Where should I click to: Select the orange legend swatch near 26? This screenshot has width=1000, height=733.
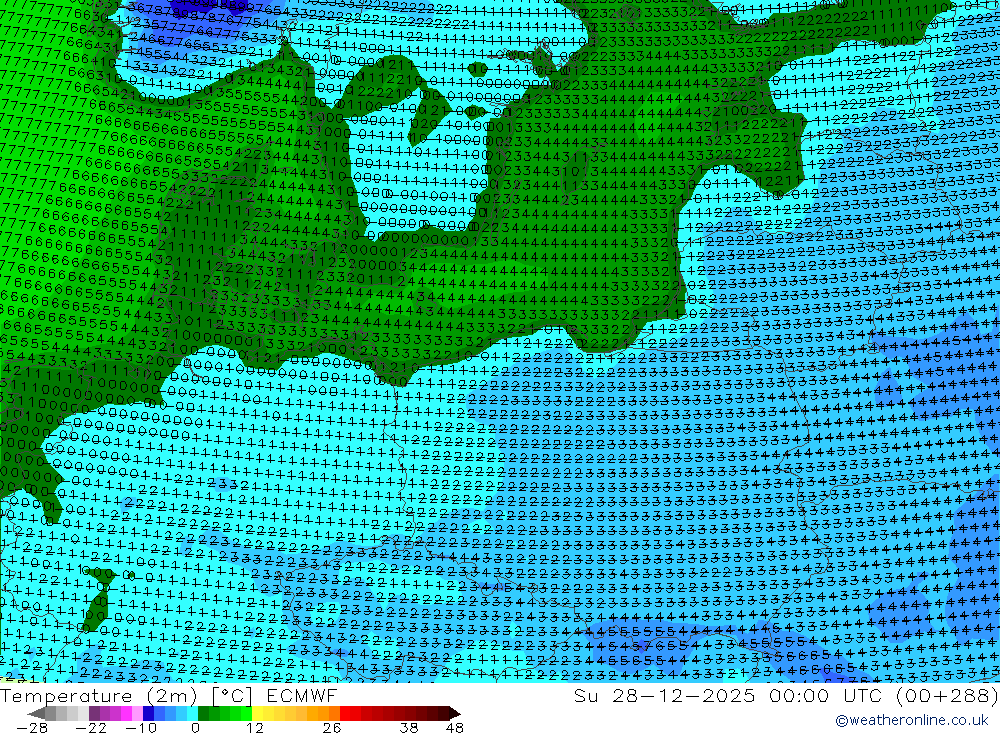[334, 713]
